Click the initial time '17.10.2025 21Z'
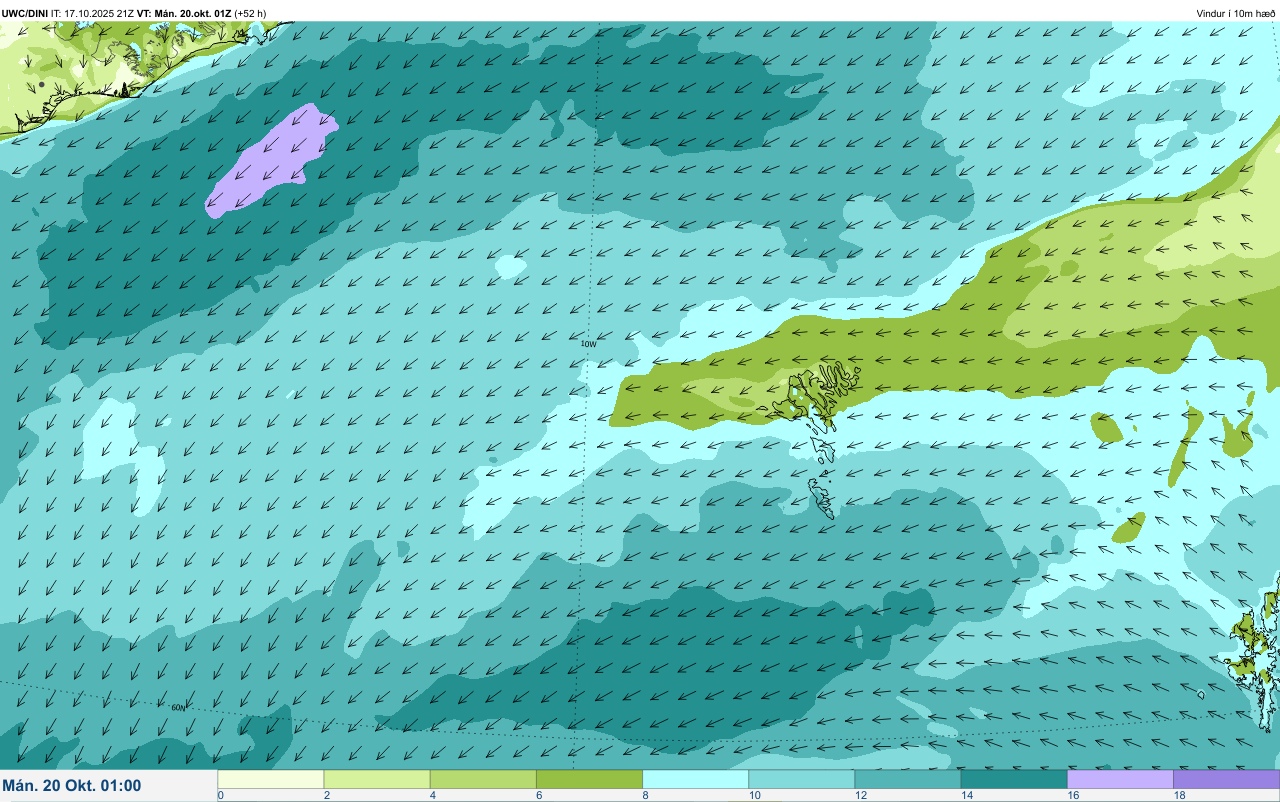1280x802 pixels. click(x=99, y=13)
